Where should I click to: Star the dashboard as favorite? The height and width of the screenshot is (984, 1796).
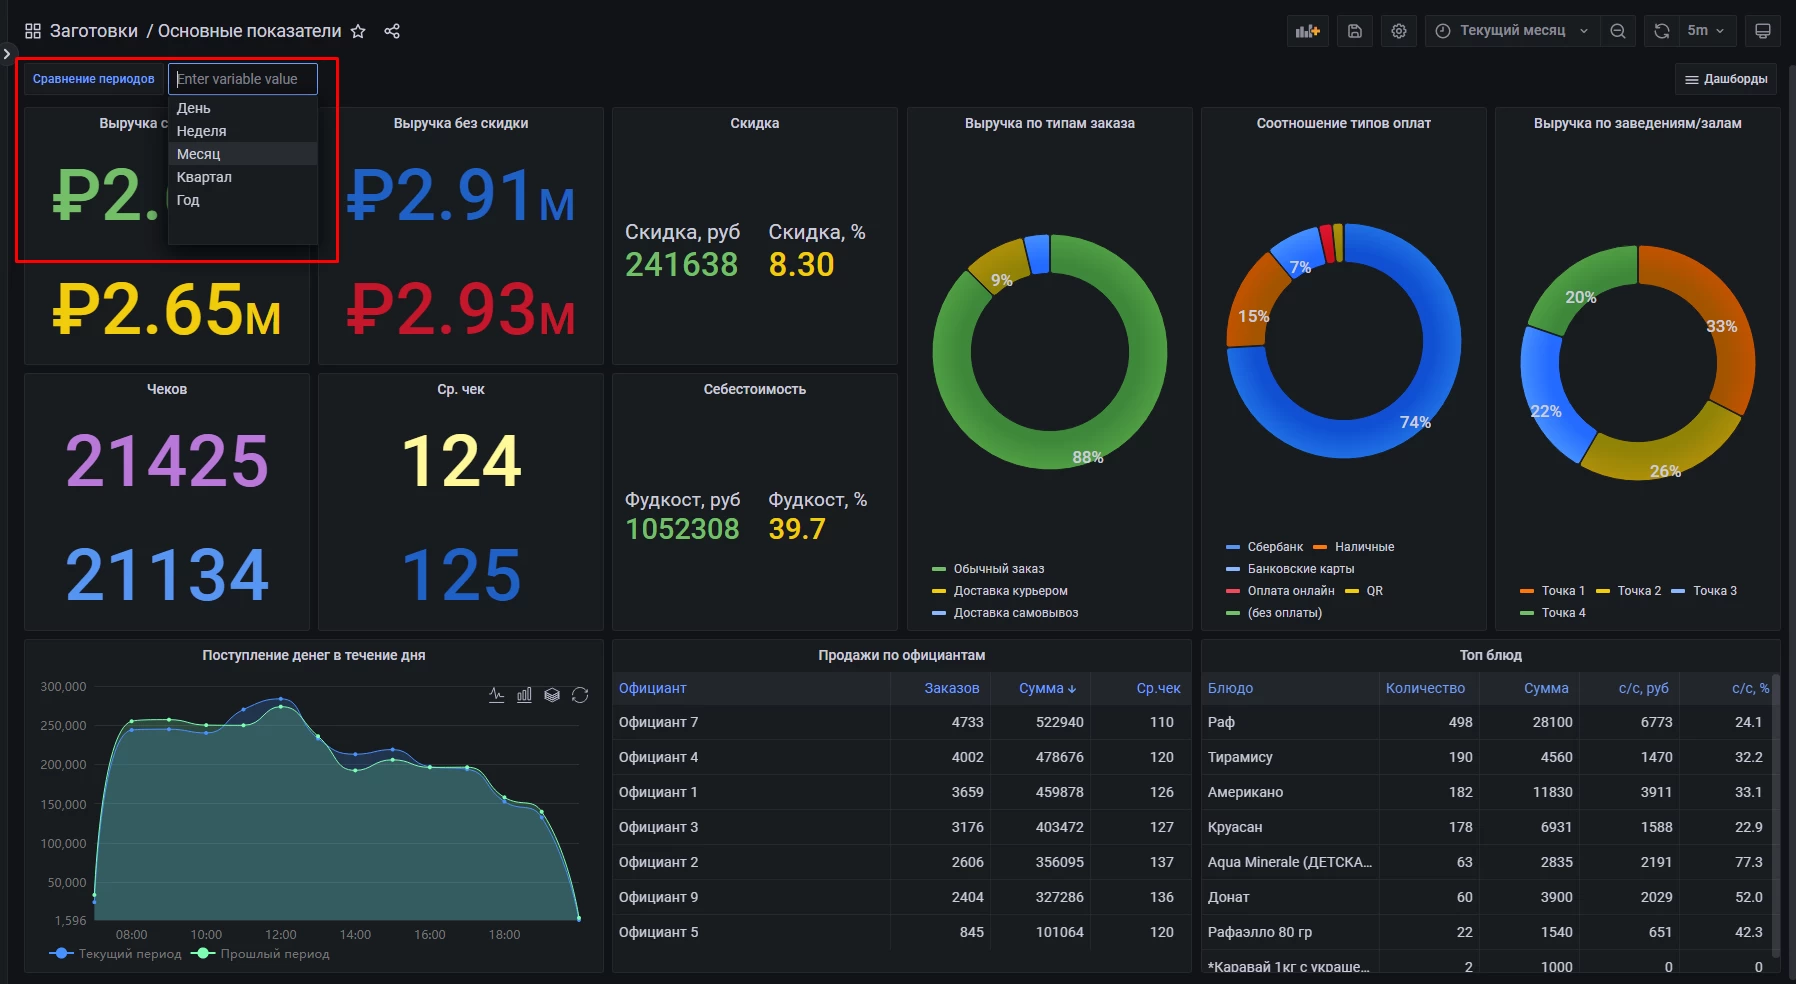(358, 31)
